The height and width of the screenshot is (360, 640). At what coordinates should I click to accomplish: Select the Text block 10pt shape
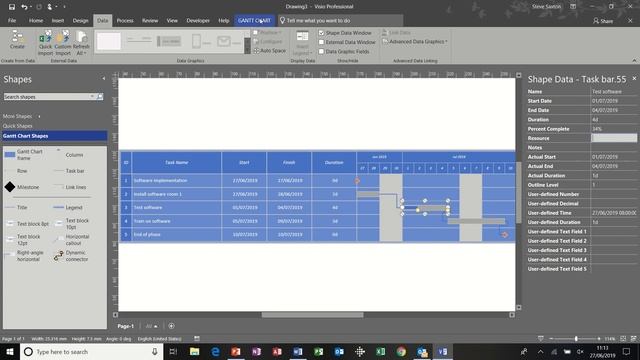pos(71,223)
